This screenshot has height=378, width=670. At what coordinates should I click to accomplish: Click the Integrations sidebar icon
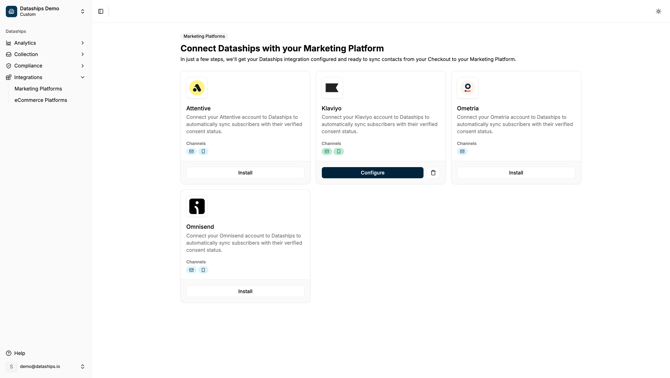click(9, 77)
